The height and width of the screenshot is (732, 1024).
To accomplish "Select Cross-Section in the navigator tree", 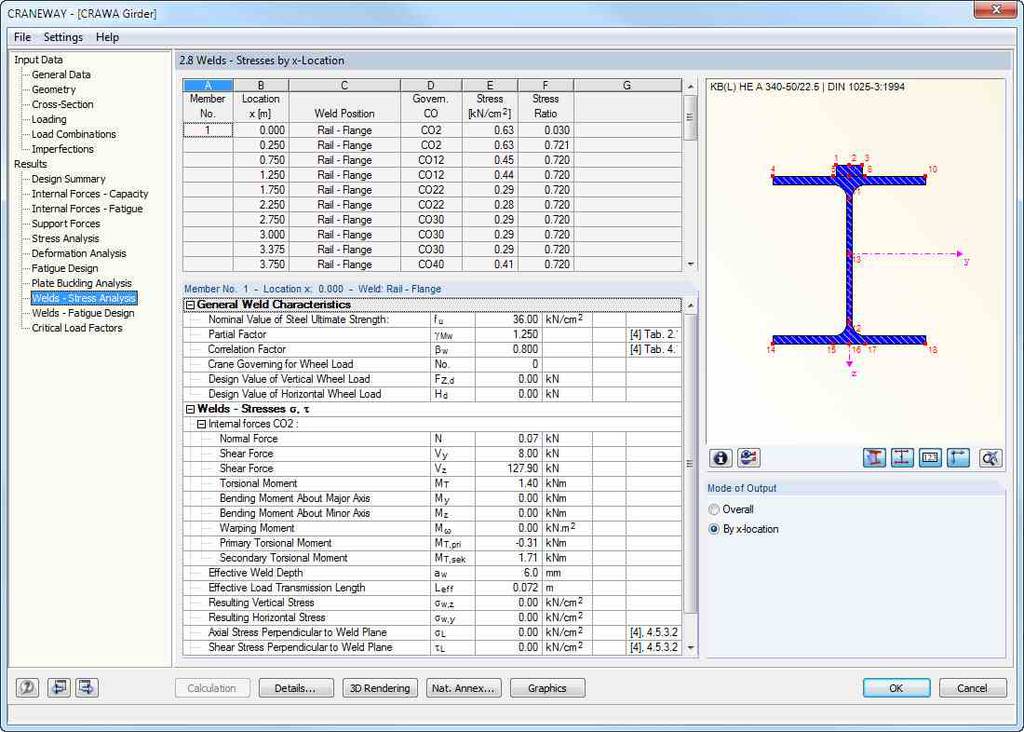I will click(x=63, y=104).
